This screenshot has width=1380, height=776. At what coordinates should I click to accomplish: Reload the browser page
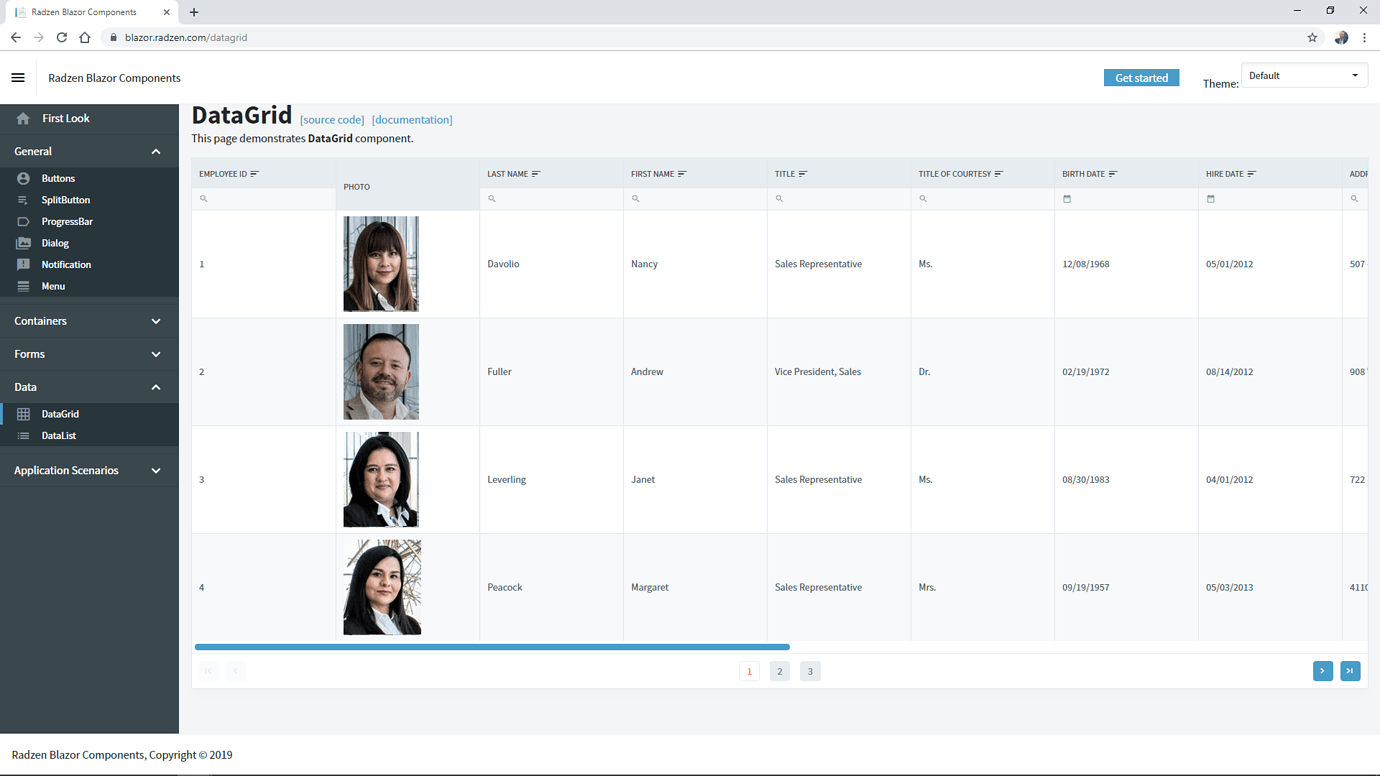click(x=61, y=37)
